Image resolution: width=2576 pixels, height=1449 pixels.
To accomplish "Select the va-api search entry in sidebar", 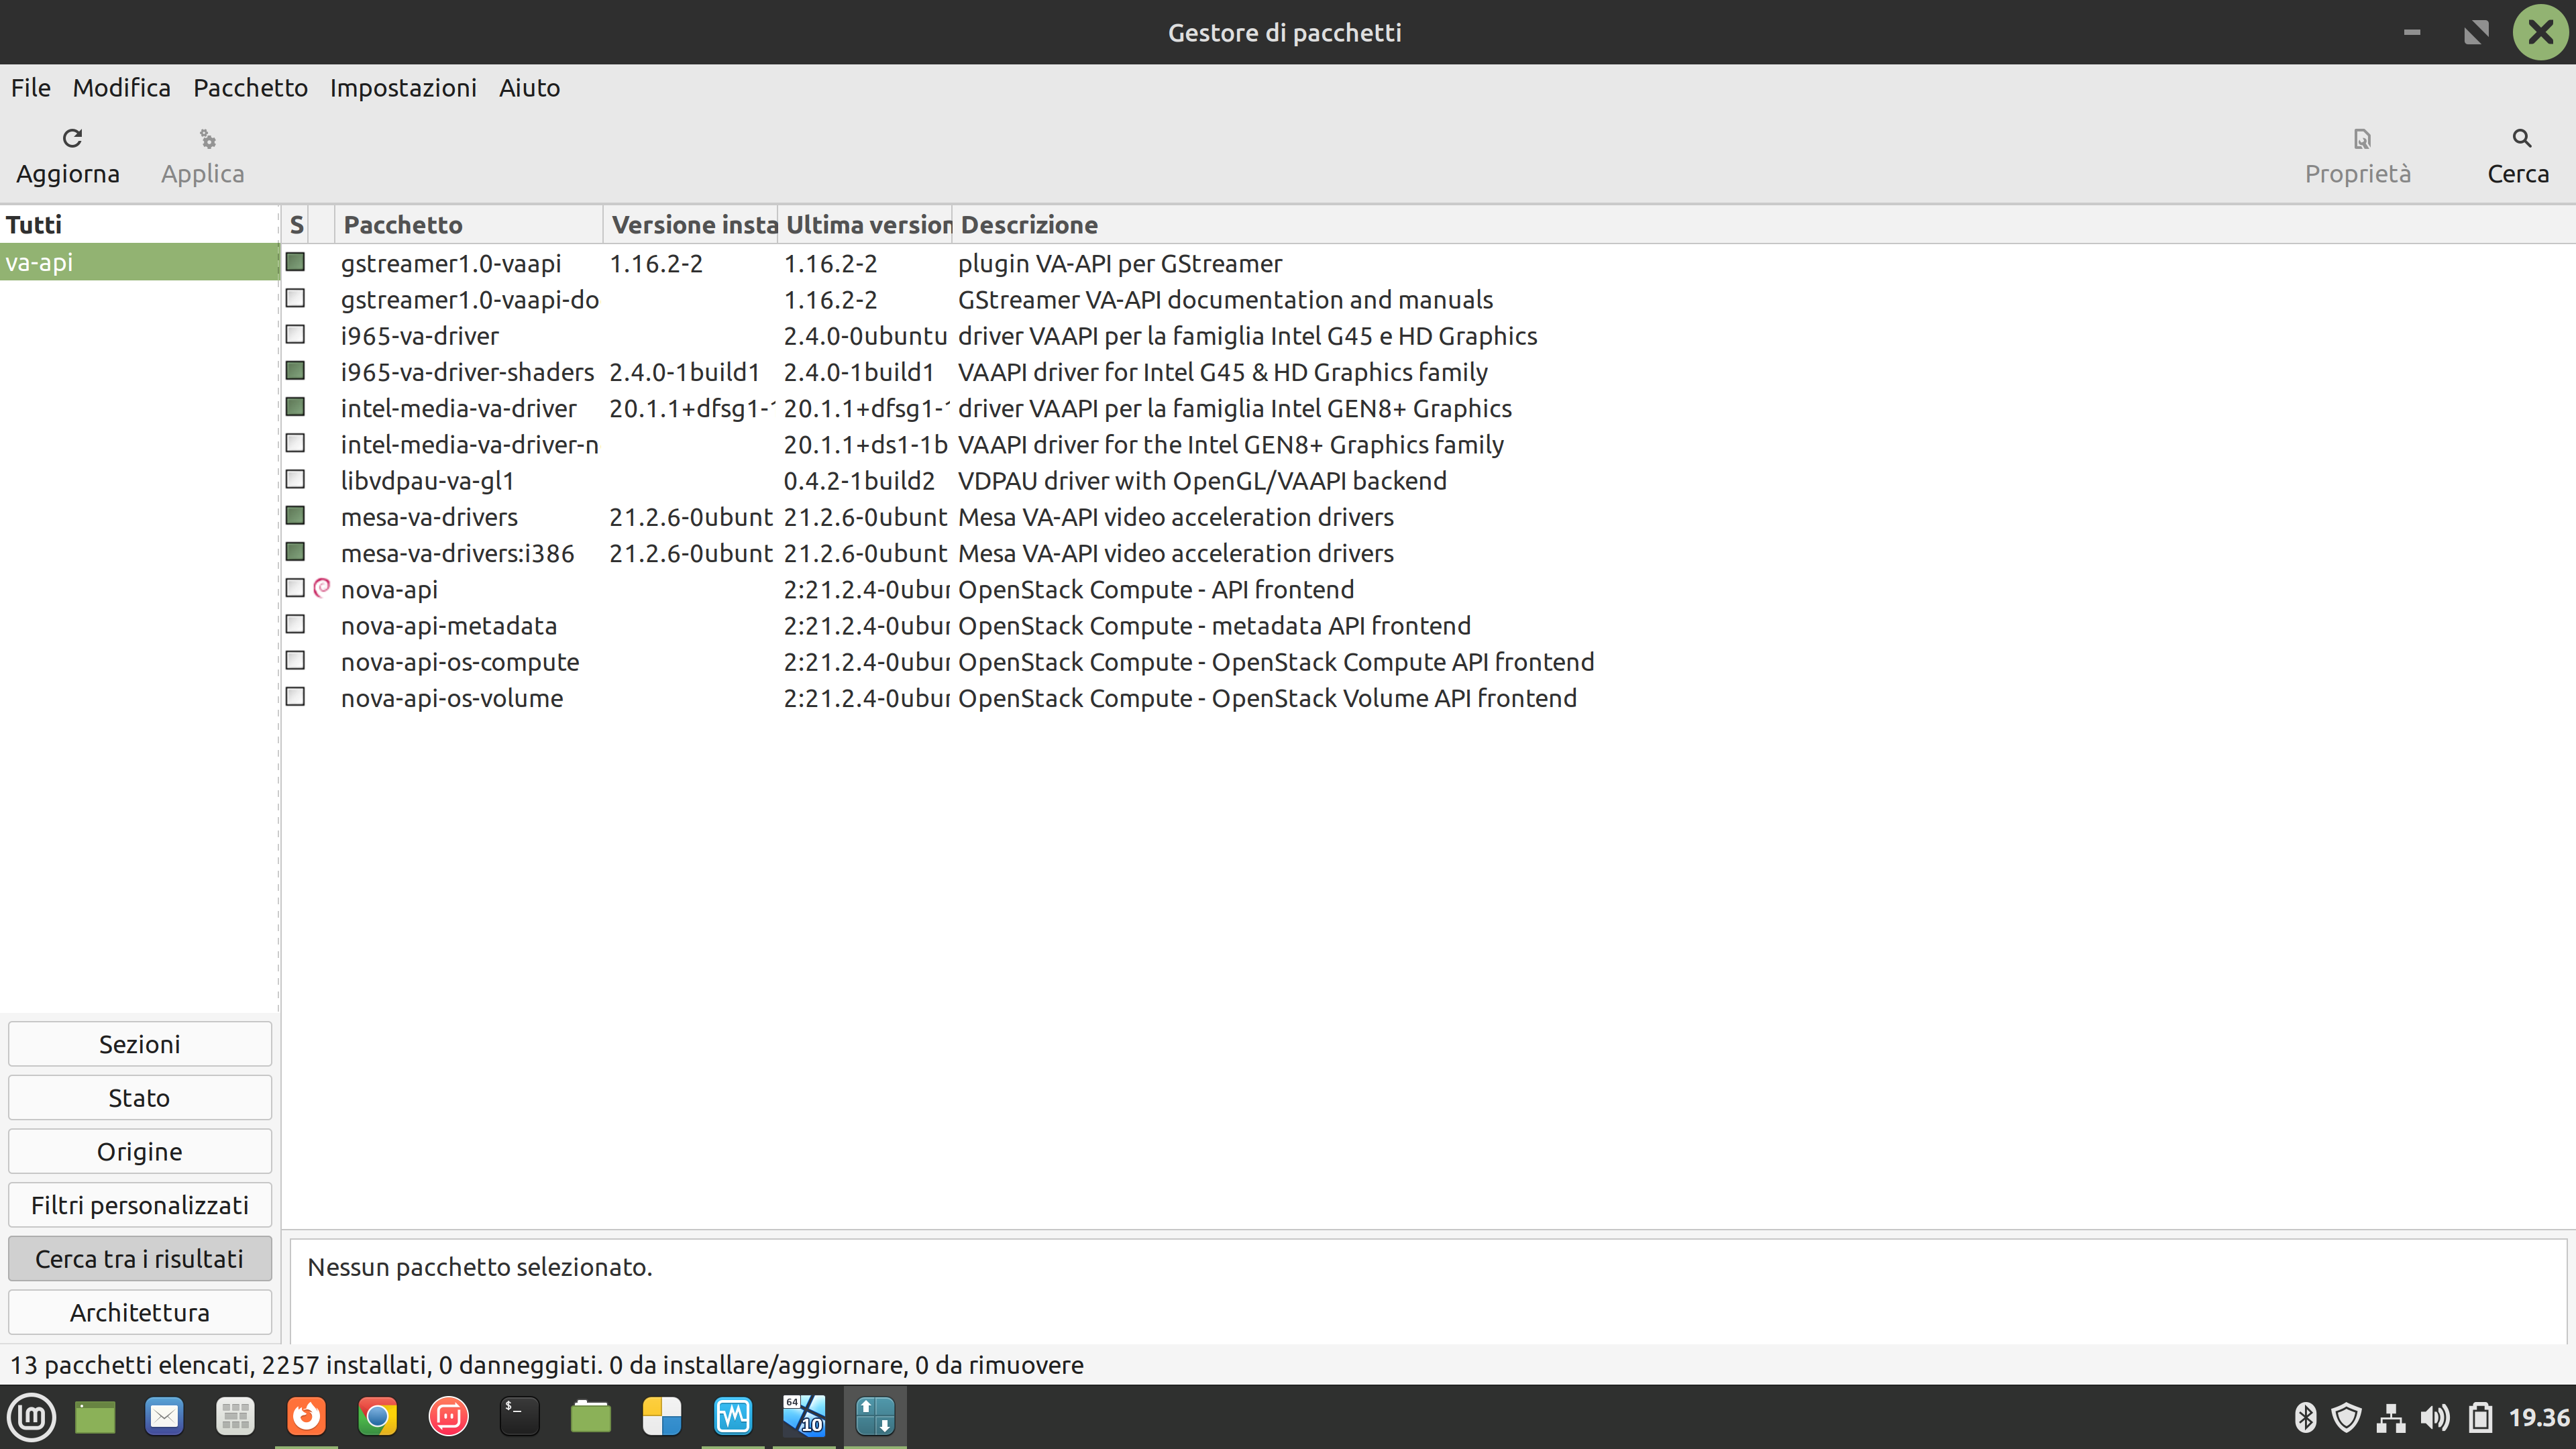I will tap(139, 262).
